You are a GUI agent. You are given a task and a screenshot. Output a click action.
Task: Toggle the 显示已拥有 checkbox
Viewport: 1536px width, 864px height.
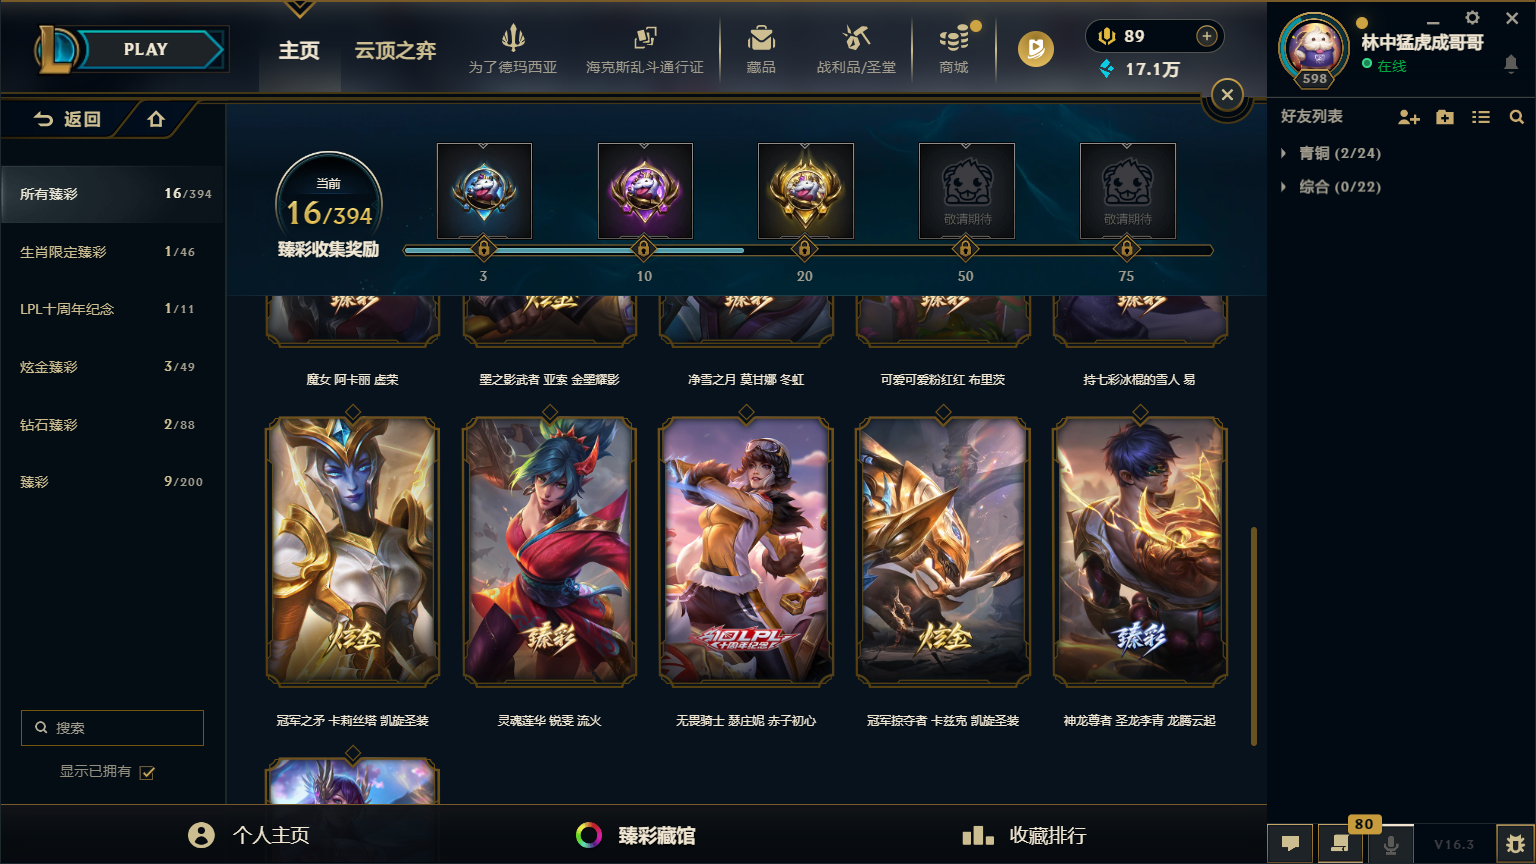pyautogui.click(x=147, y=772)
